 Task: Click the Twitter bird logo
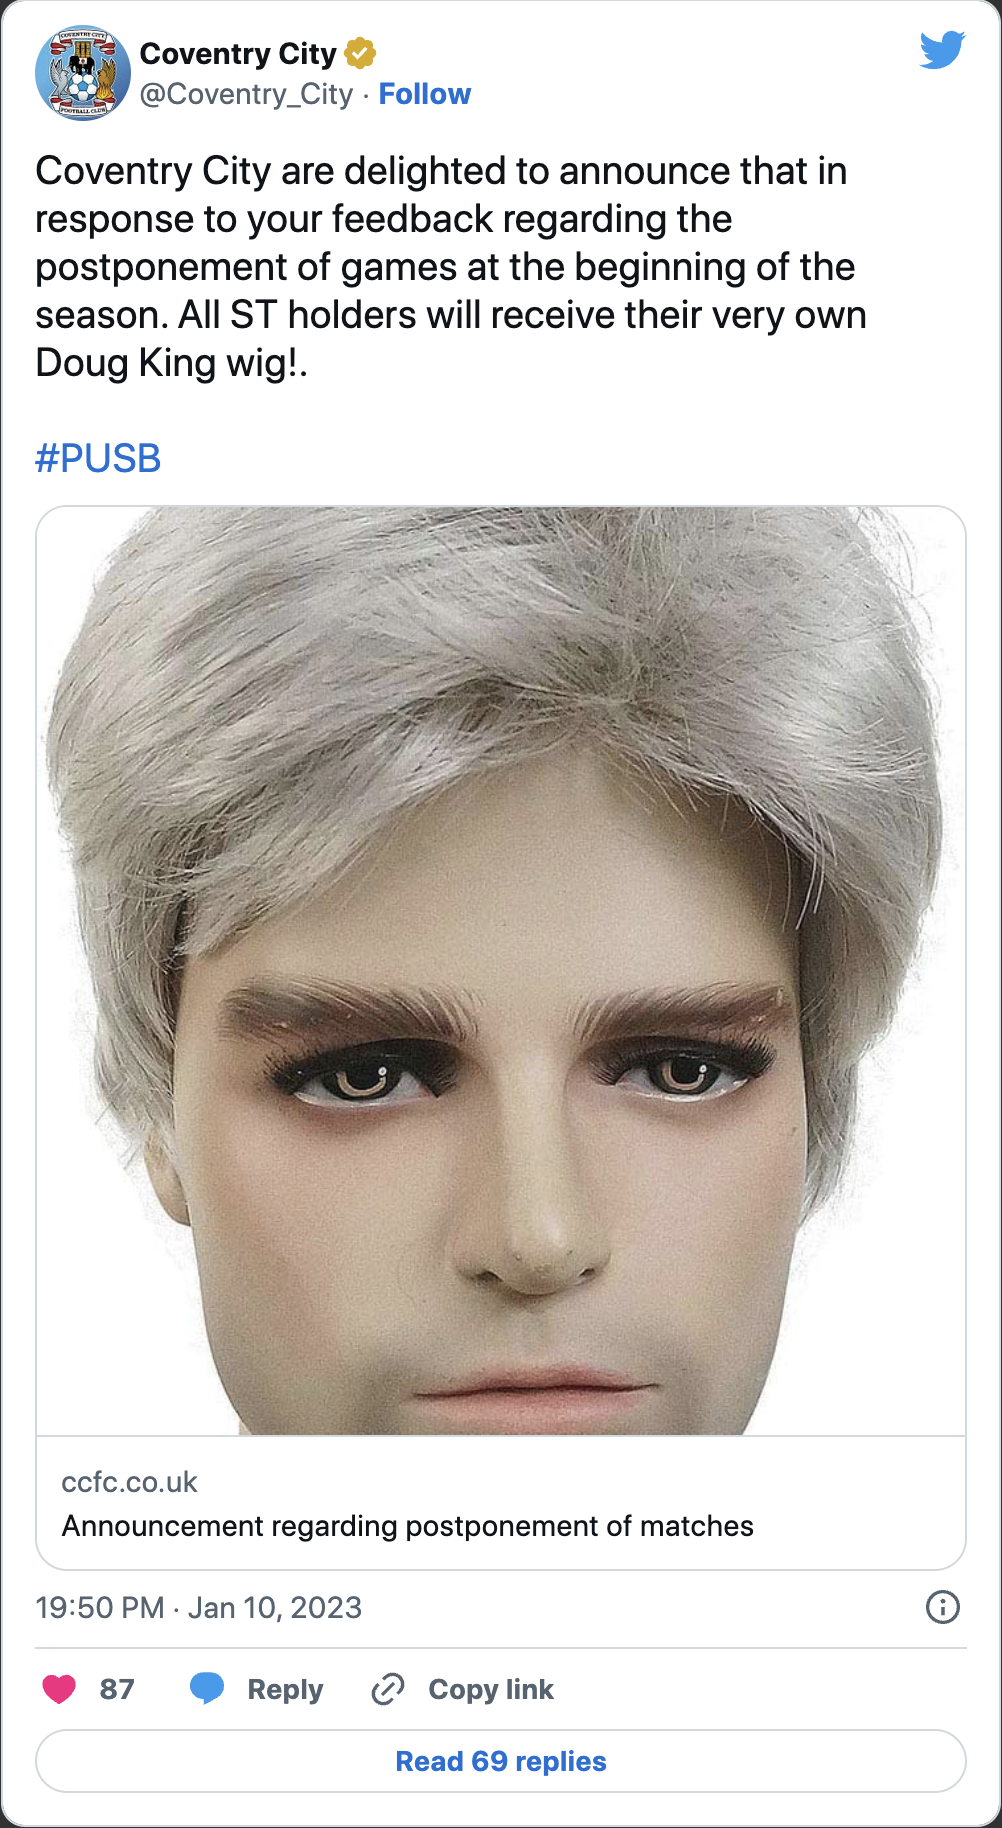[x=942, y=50]
